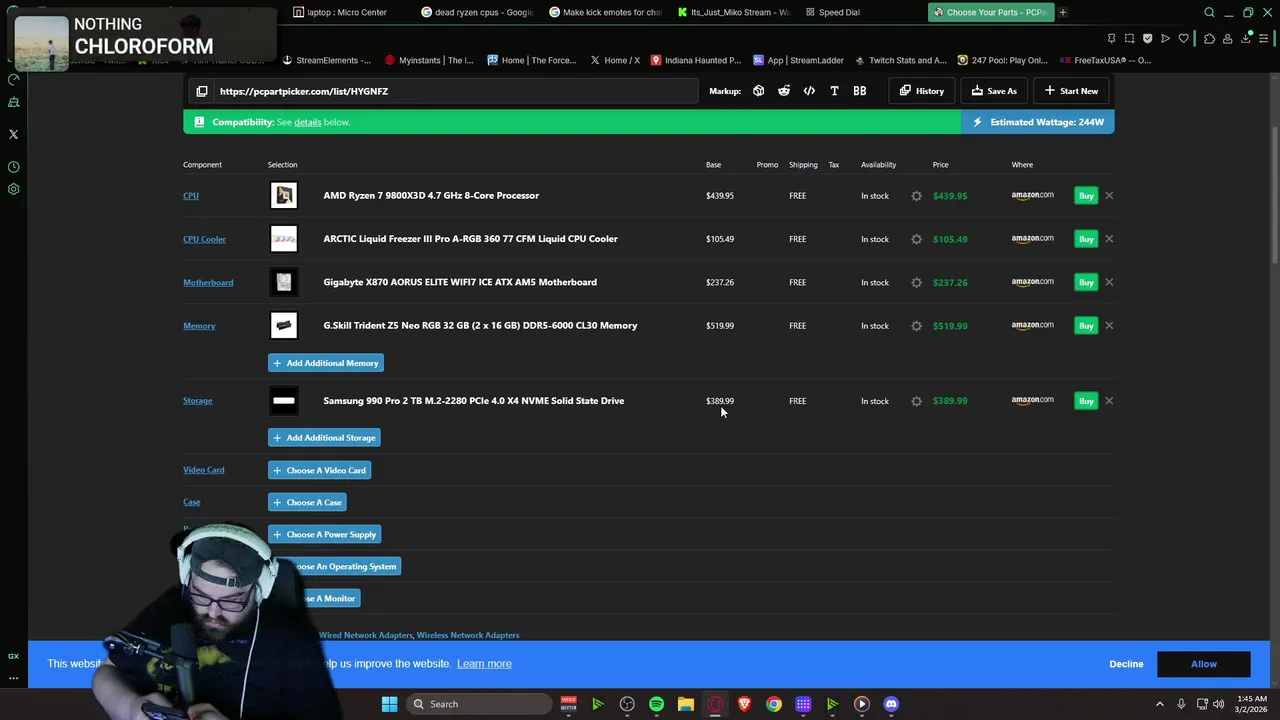
Task: Open the Memory component link
Action: pyautogui.click(x=199, y=325)
